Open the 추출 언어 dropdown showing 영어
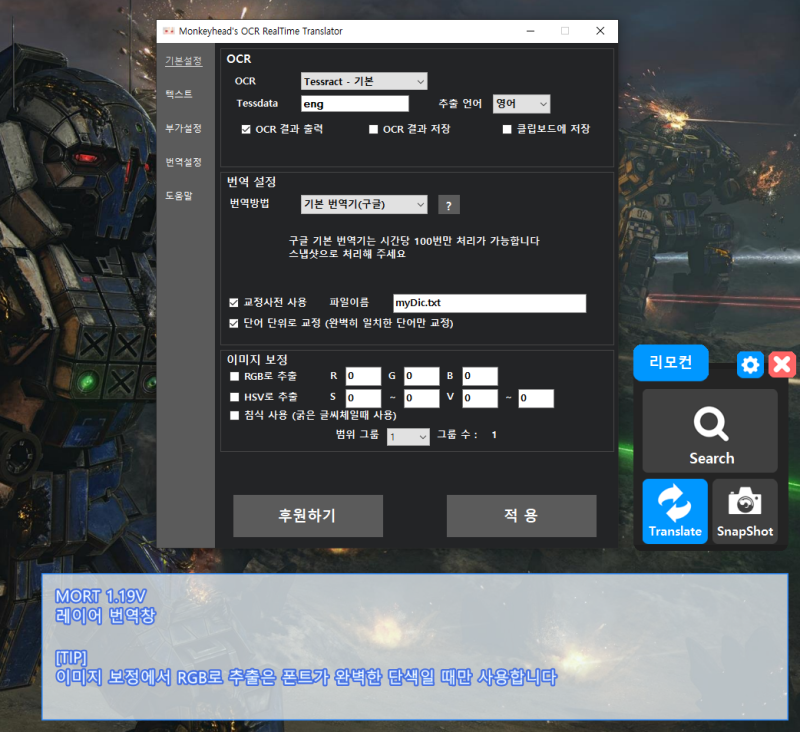This screenshot has height=732, width=800. coord(521,104)
